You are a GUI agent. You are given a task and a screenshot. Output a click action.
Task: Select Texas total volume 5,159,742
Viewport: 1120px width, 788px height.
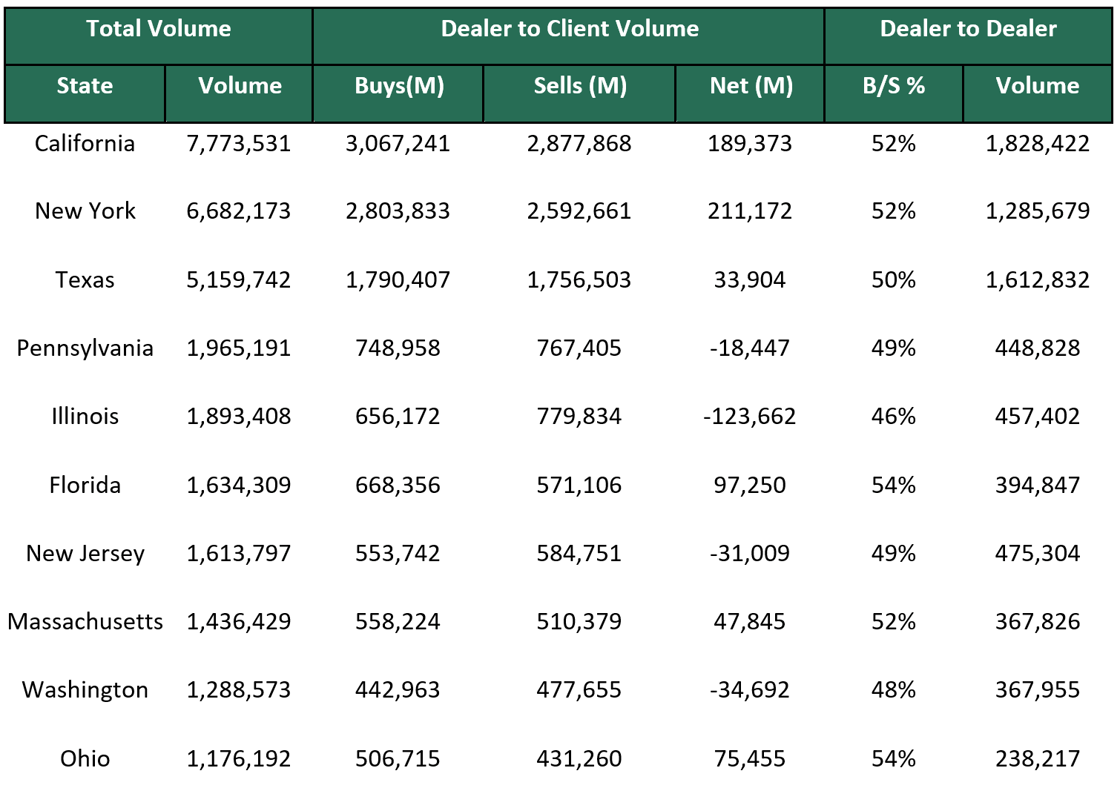(239, 280)
